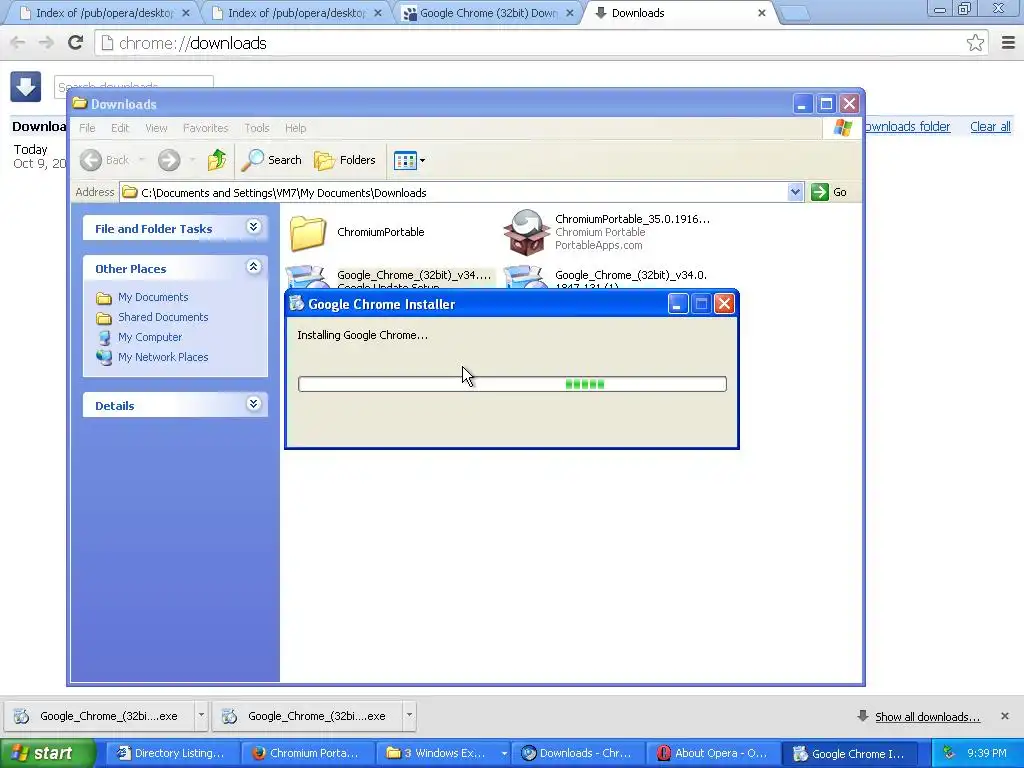
Task: Switch to second Index of /pub/opera tab
Action: [297, 13]
